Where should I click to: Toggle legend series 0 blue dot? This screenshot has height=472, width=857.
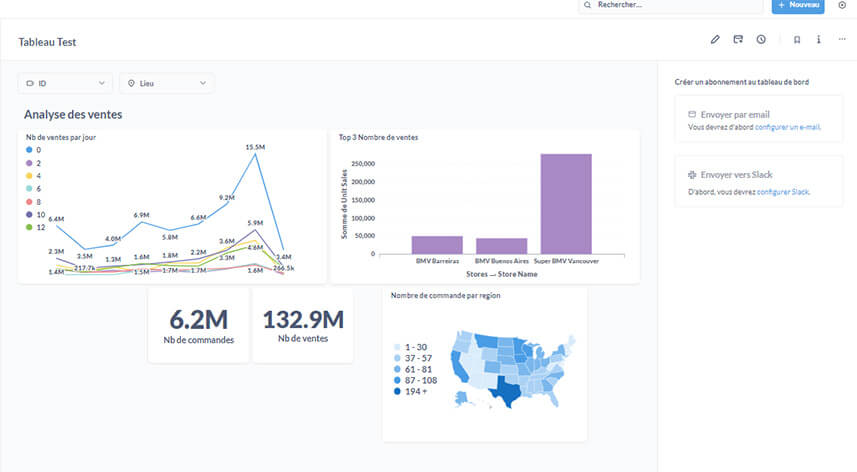(x=29, y=150)
